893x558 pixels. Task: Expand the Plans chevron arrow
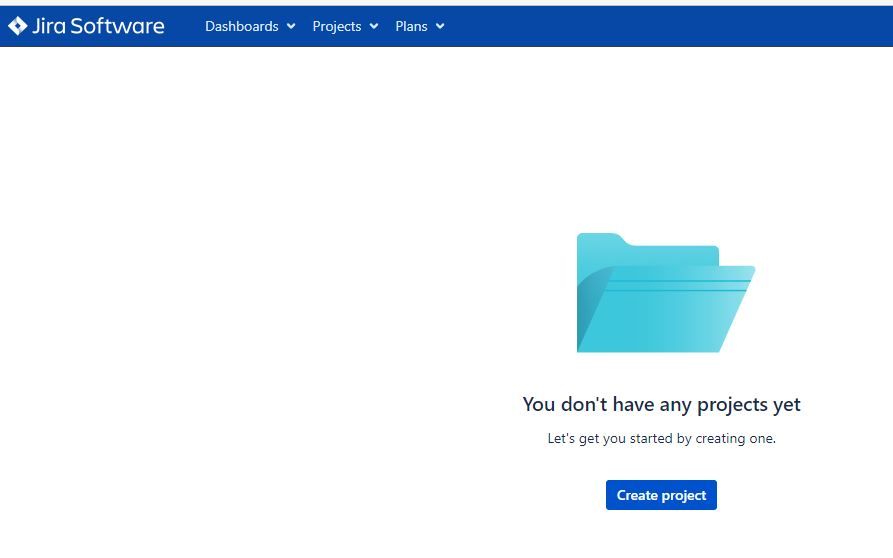(440, 26)
